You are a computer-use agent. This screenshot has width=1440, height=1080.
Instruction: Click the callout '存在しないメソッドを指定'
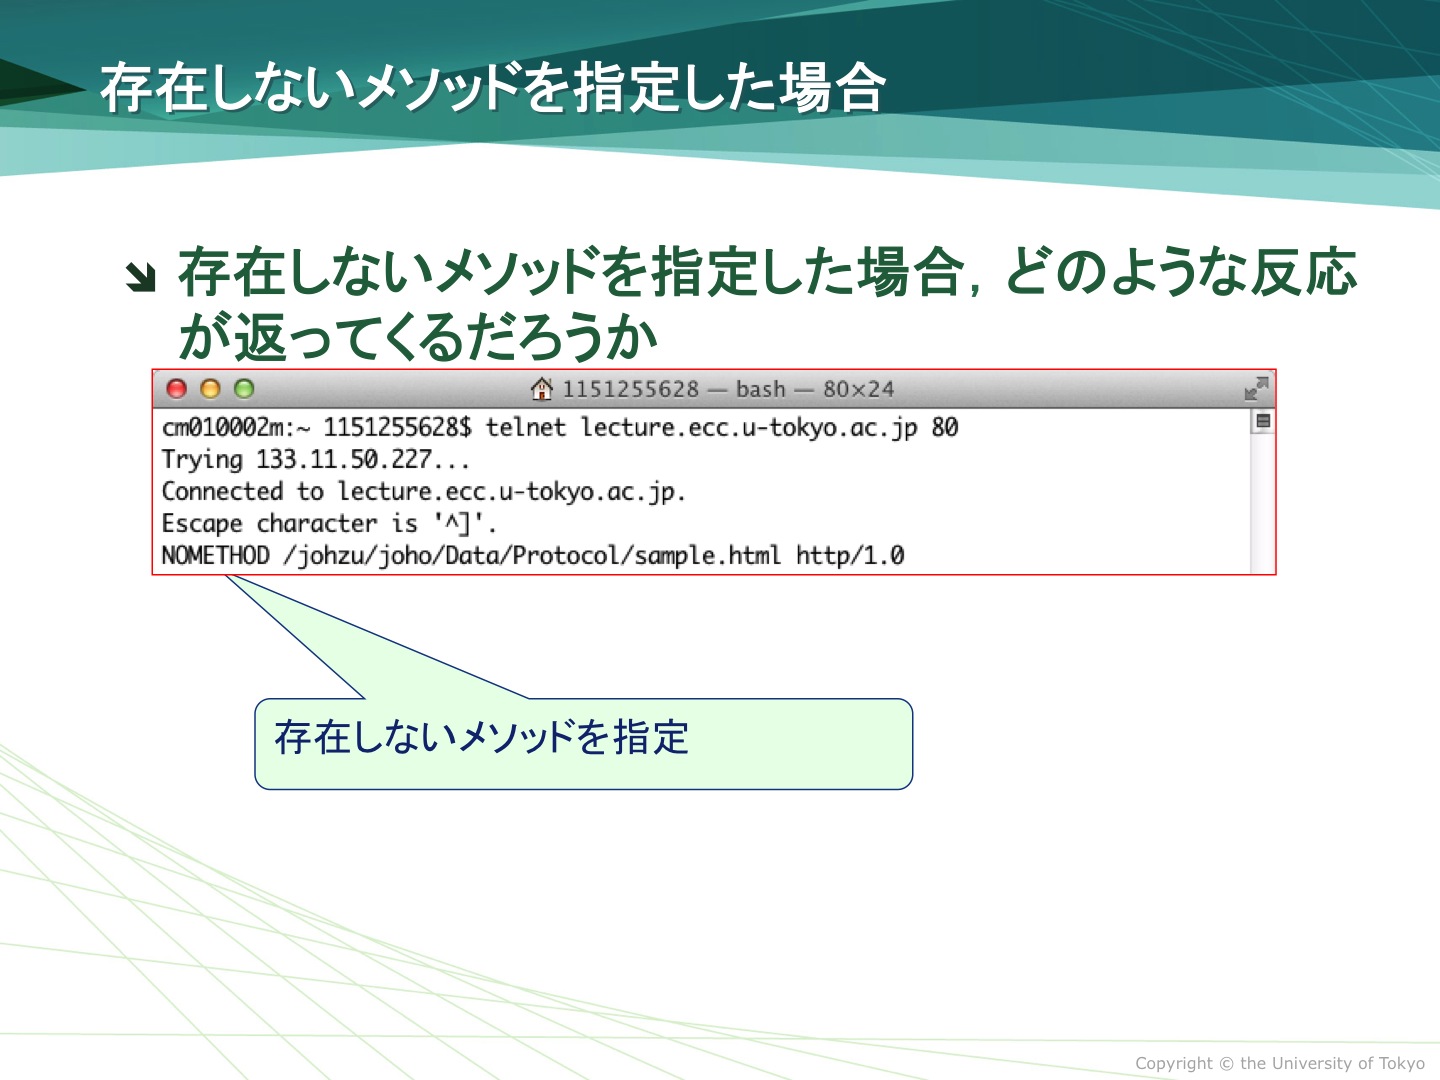click(x=583, y=743)
